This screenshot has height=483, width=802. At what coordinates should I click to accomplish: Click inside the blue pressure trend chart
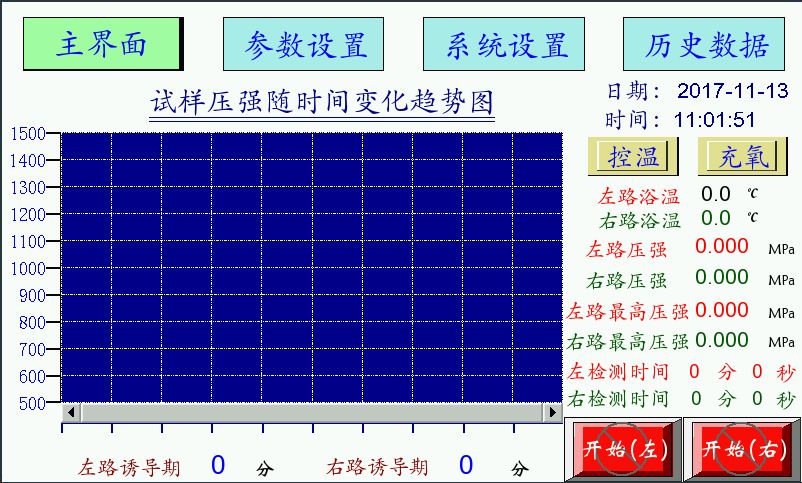click(312, 267)
